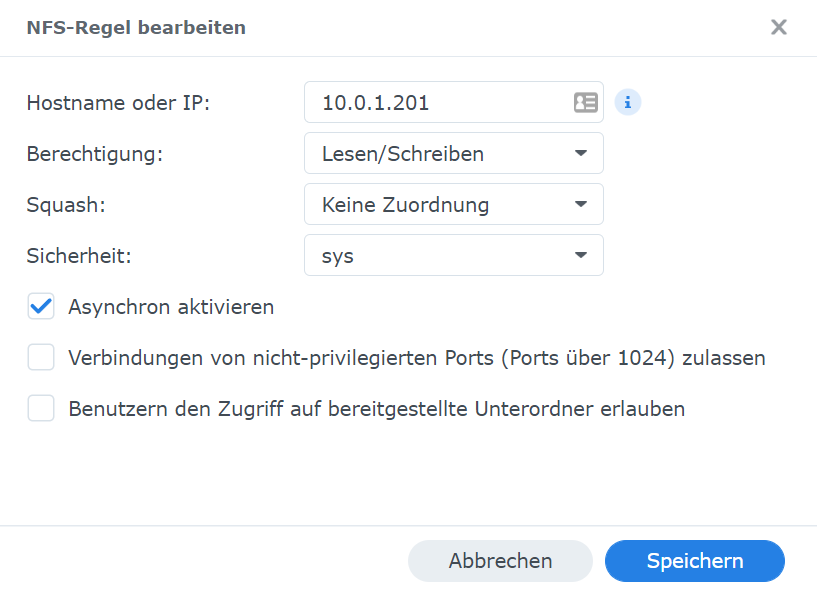Click the 'Sicherheit:' field label

(79, 256)
